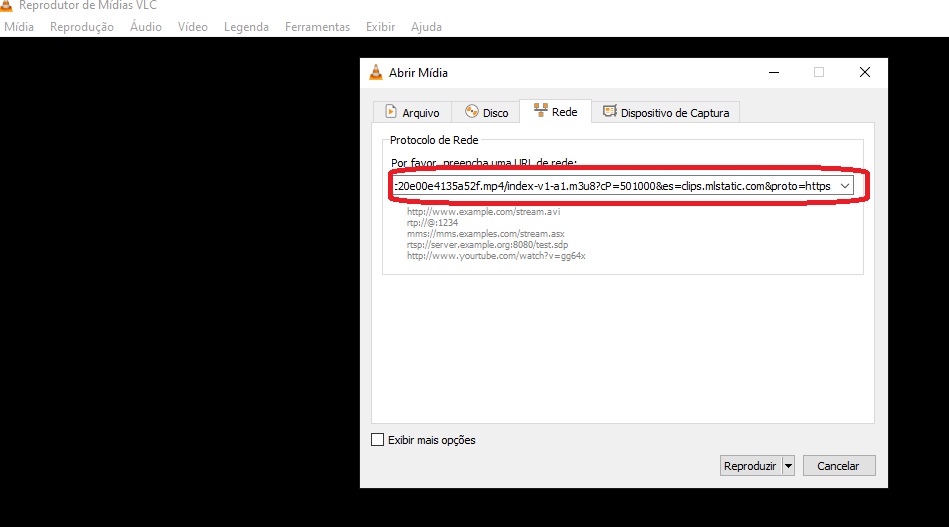949x527 pixels.
Task: Switch to the Disco tab
Action: (x=486, y=113)
